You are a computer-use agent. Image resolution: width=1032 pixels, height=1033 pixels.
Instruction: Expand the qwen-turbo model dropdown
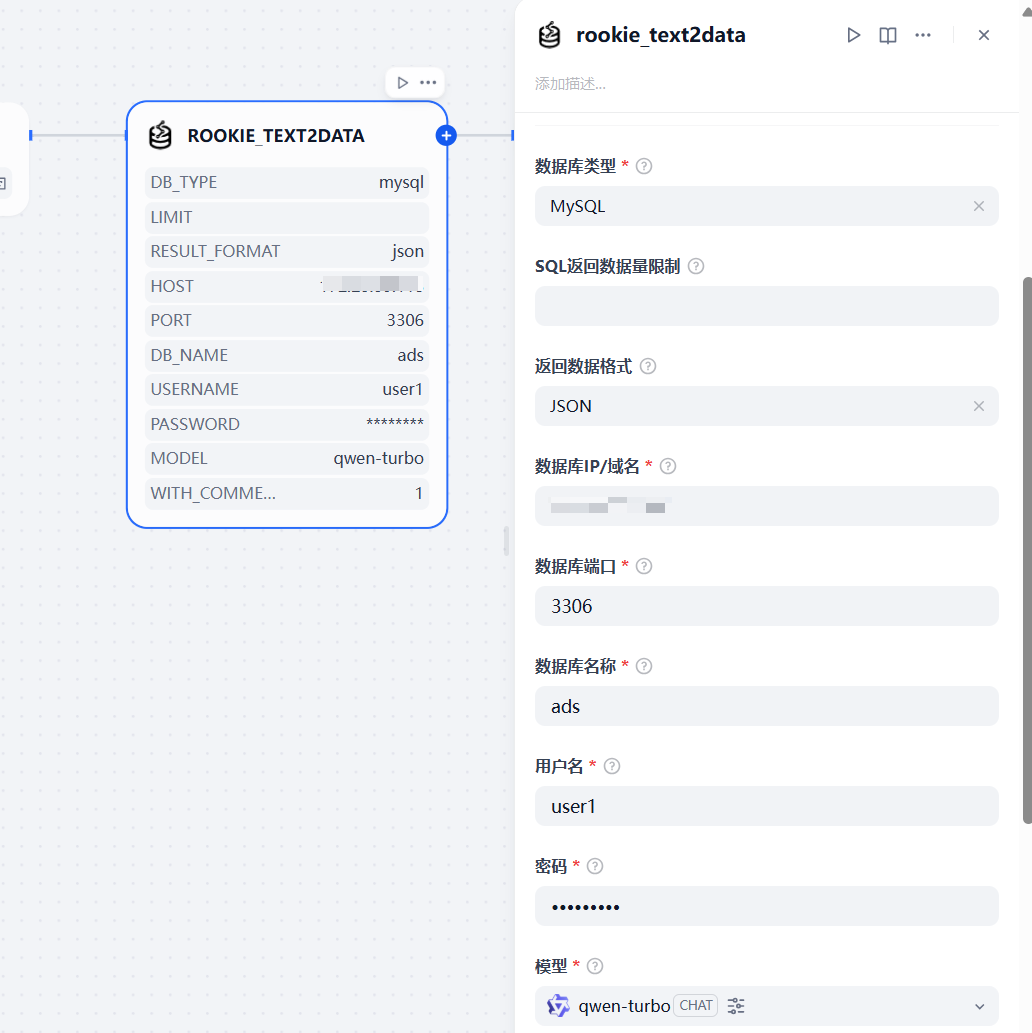point(978,1005)
